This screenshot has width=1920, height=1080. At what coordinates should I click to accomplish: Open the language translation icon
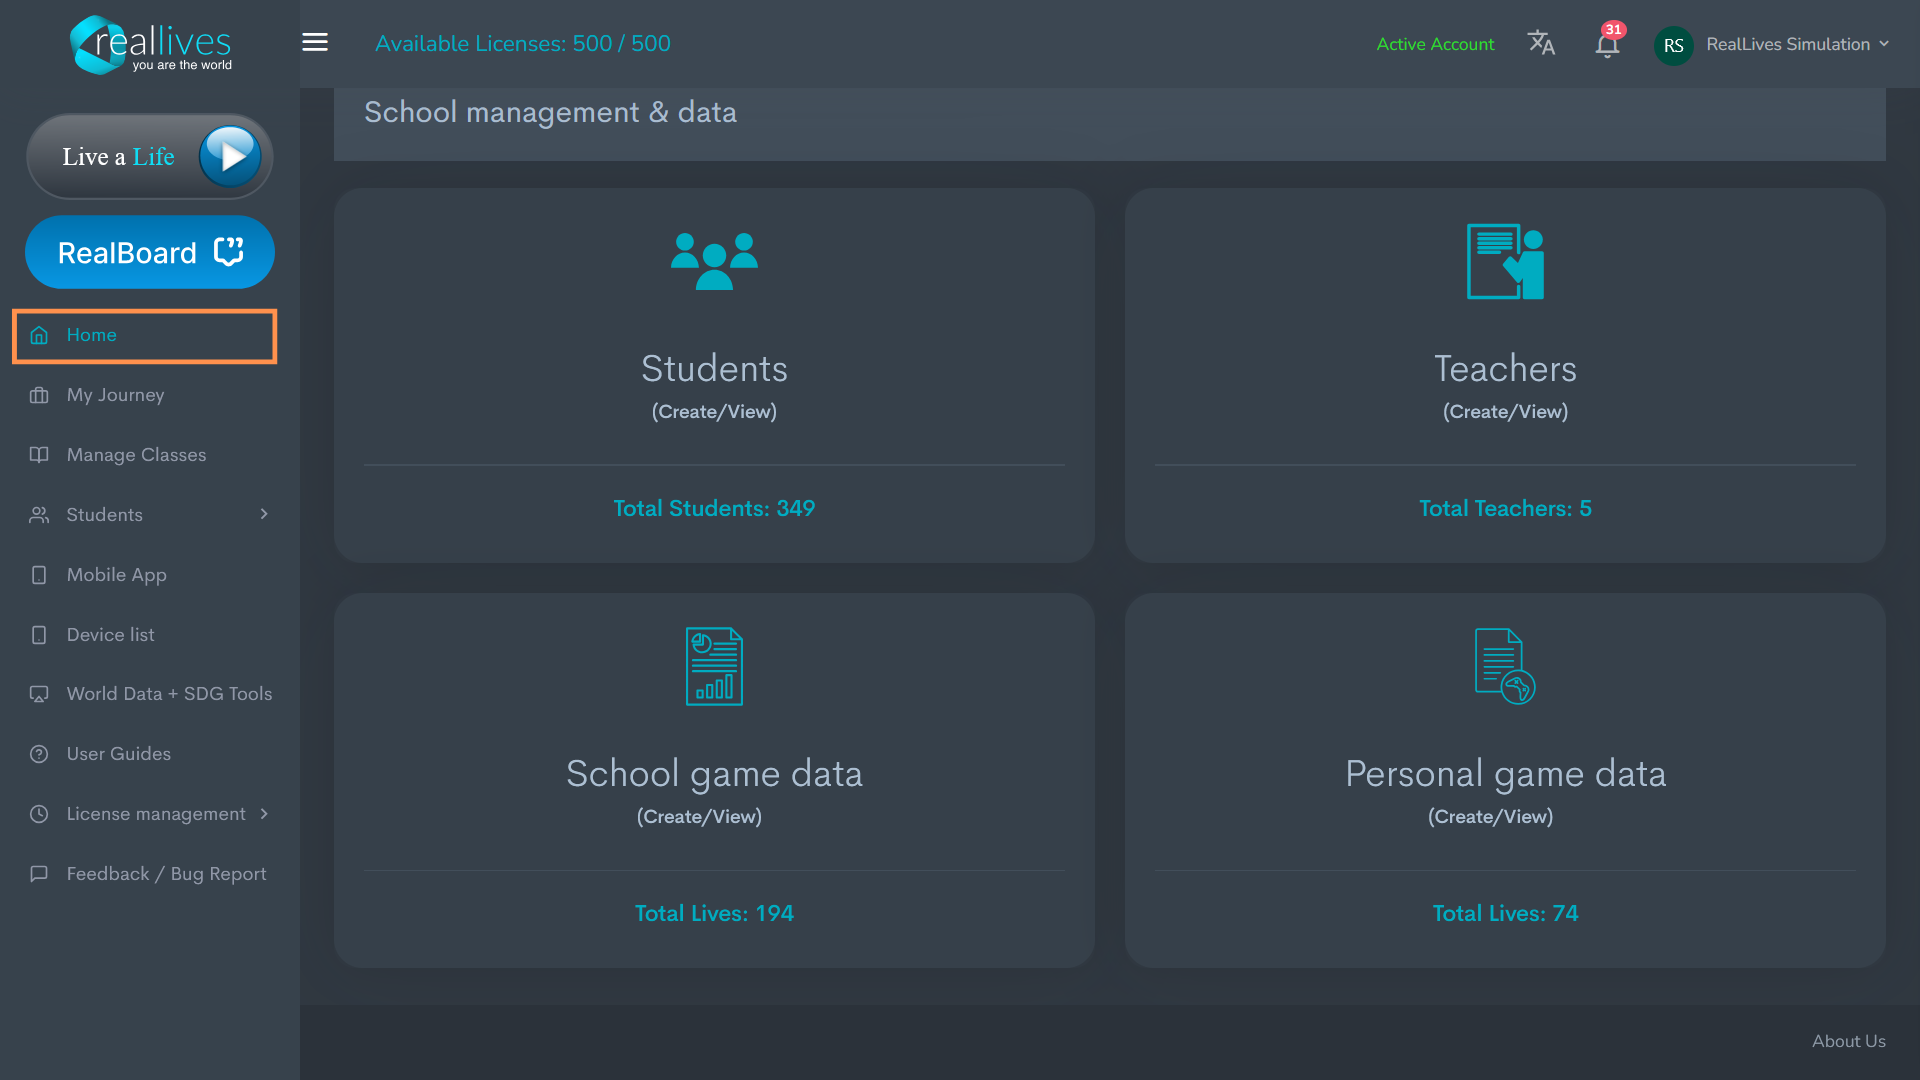1541,43
